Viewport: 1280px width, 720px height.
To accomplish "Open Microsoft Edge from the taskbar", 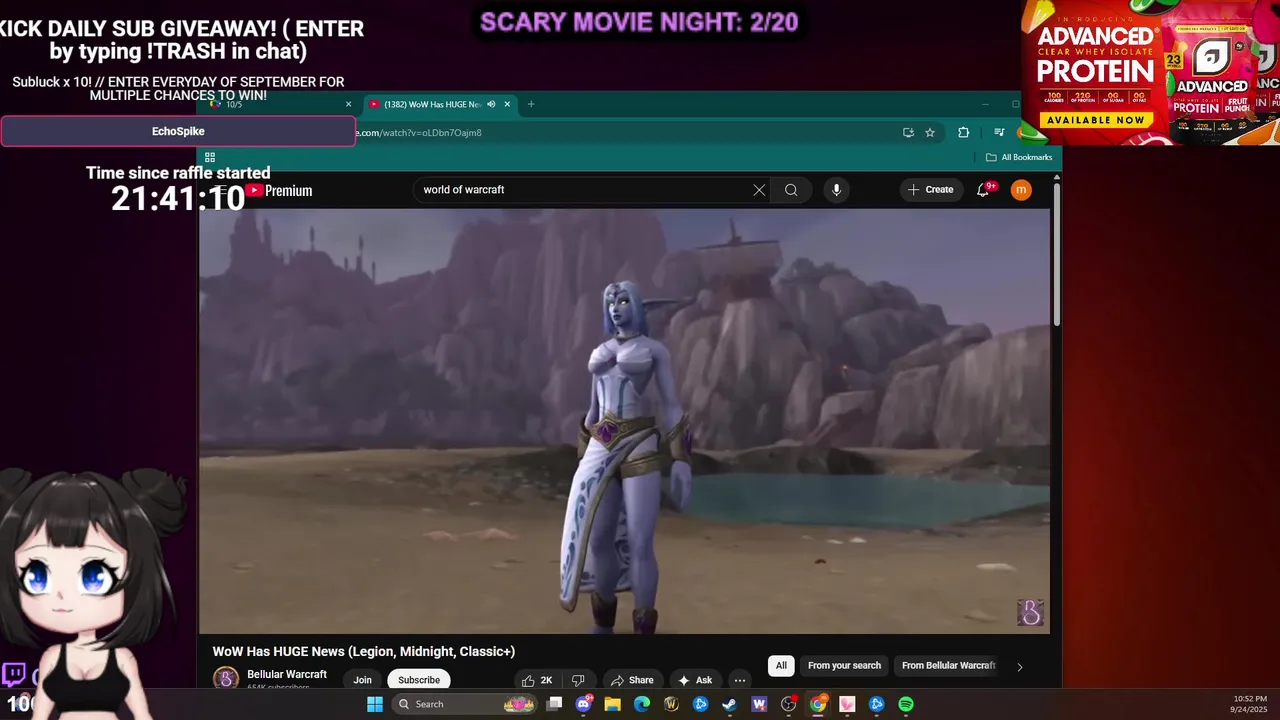I will pyautogui.click(x=642, y=704).
